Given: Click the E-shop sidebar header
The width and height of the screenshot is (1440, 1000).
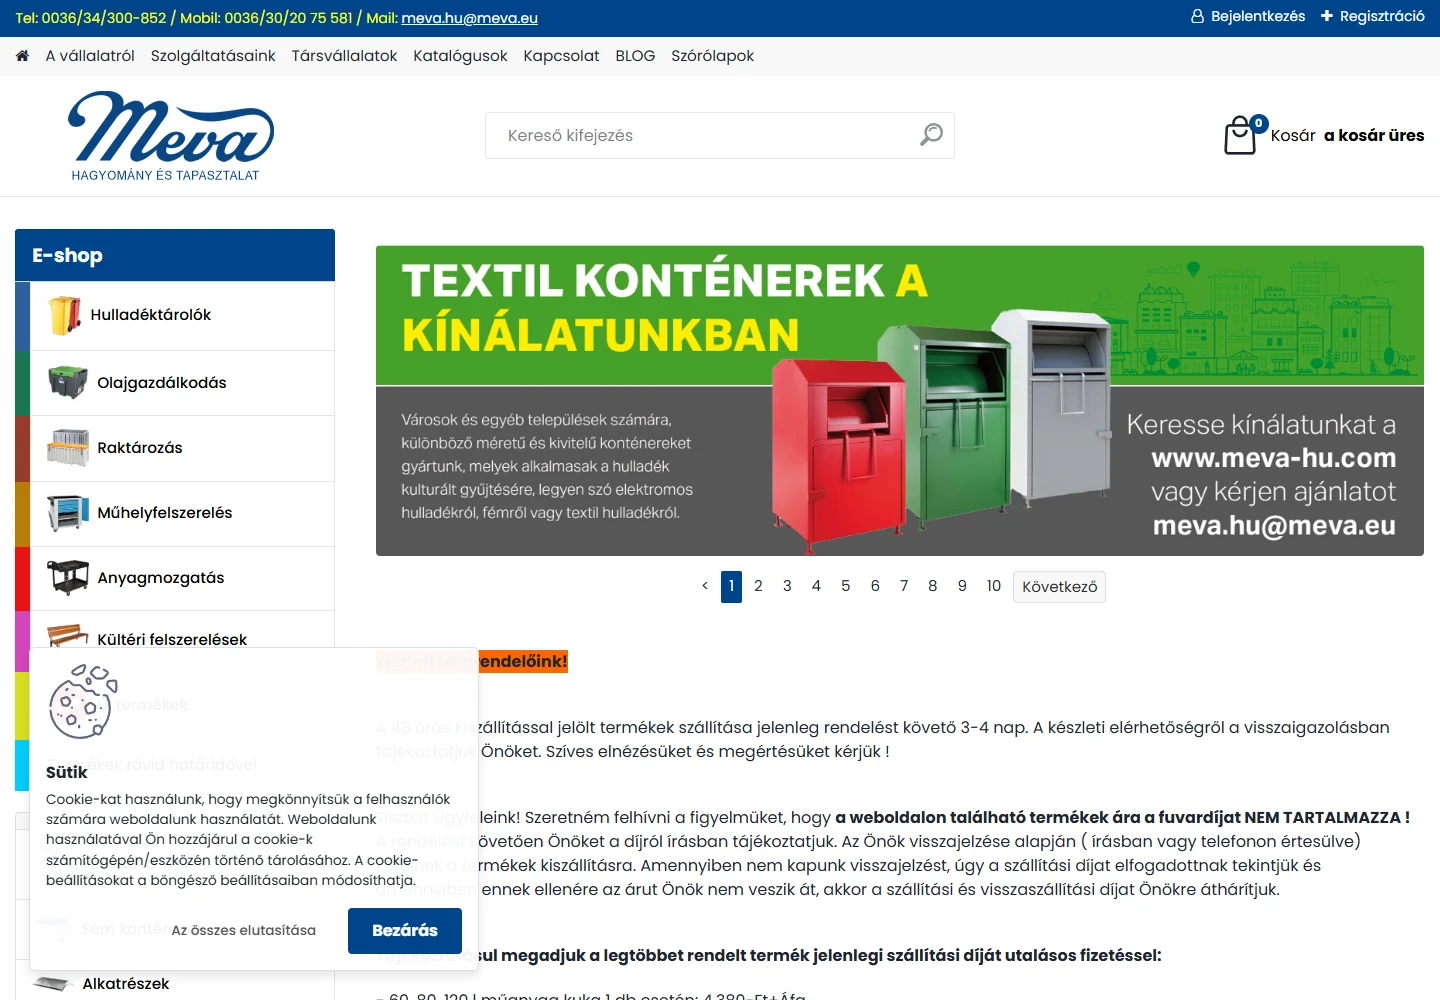Looking at the screenshot, I should (175, 255).
